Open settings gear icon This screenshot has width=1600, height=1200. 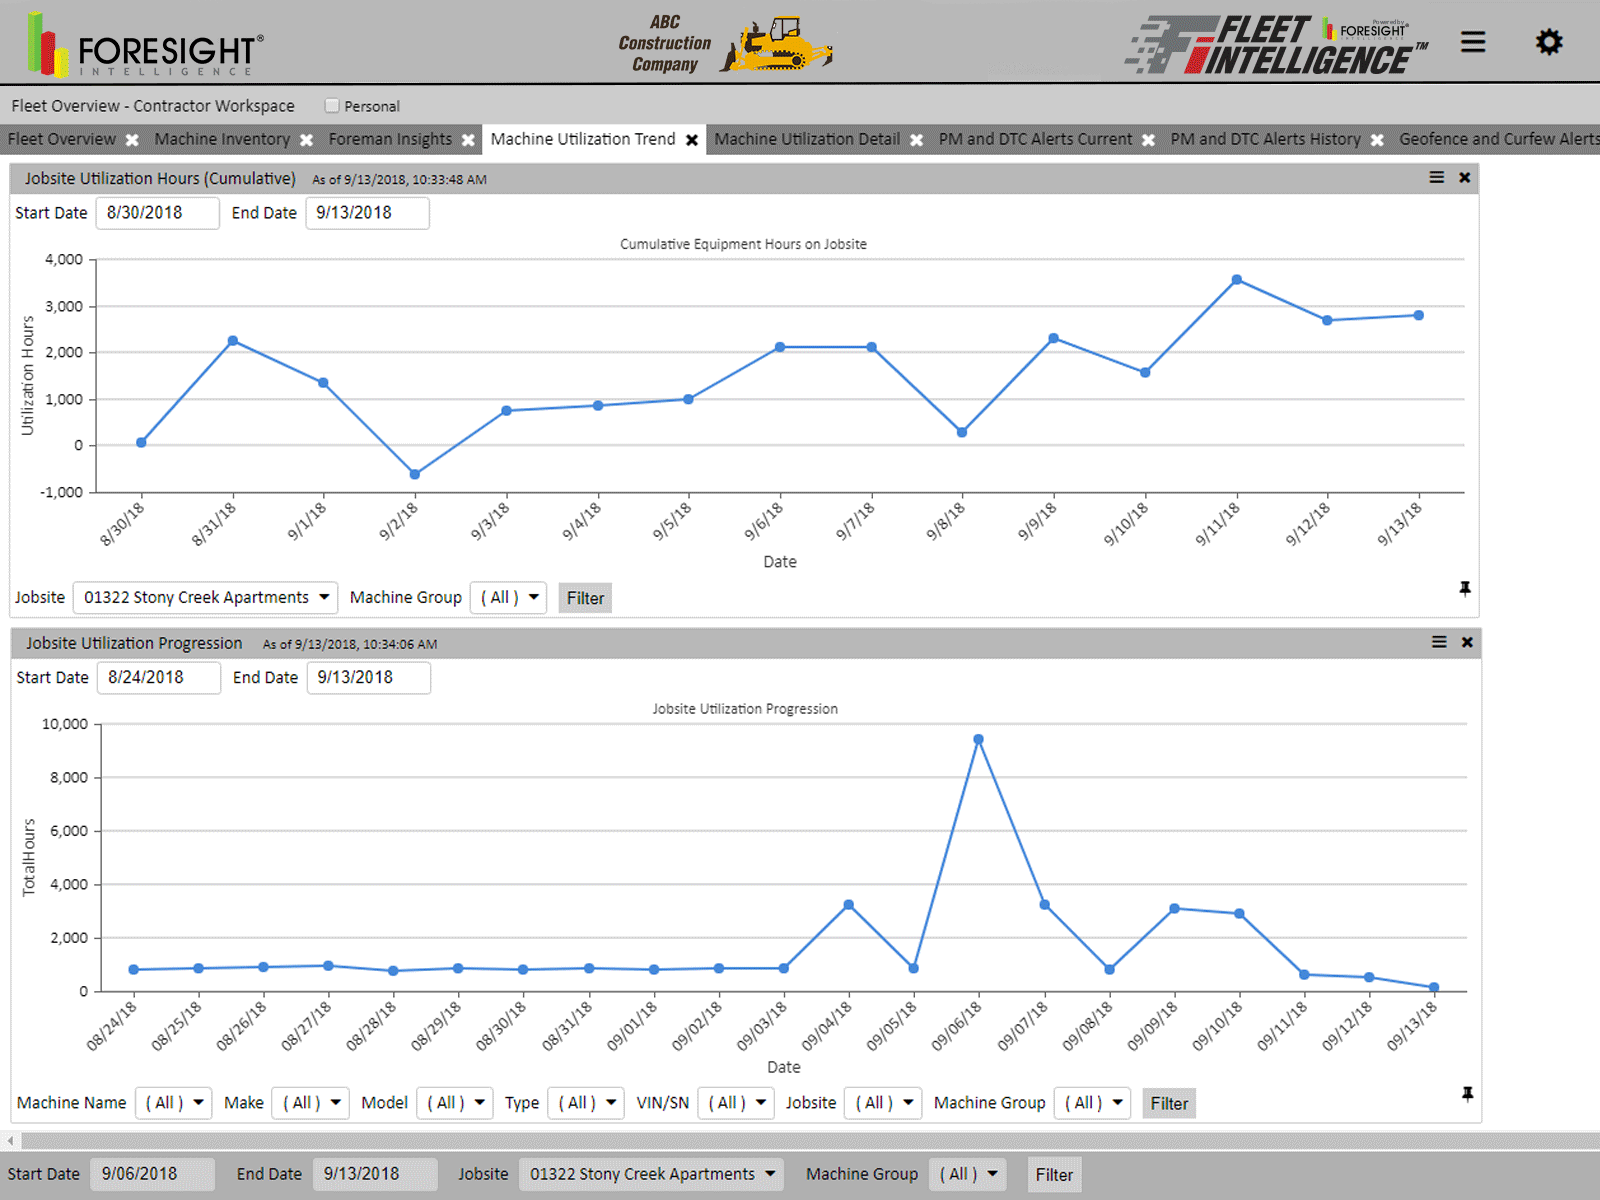coord(1549,42)
